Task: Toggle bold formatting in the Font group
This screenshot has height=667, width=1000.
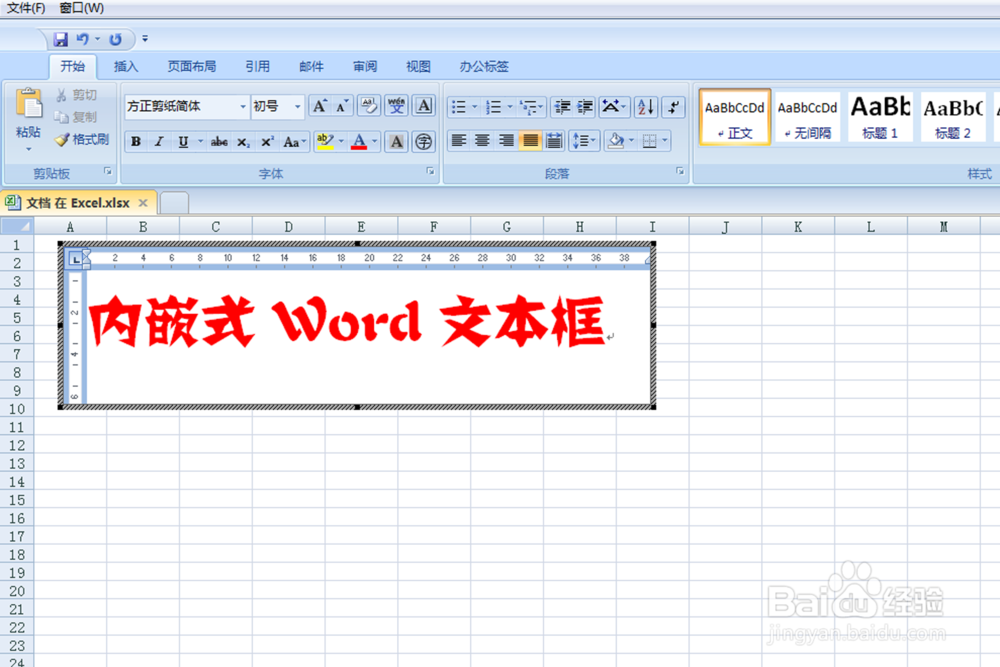Action: 135,141
